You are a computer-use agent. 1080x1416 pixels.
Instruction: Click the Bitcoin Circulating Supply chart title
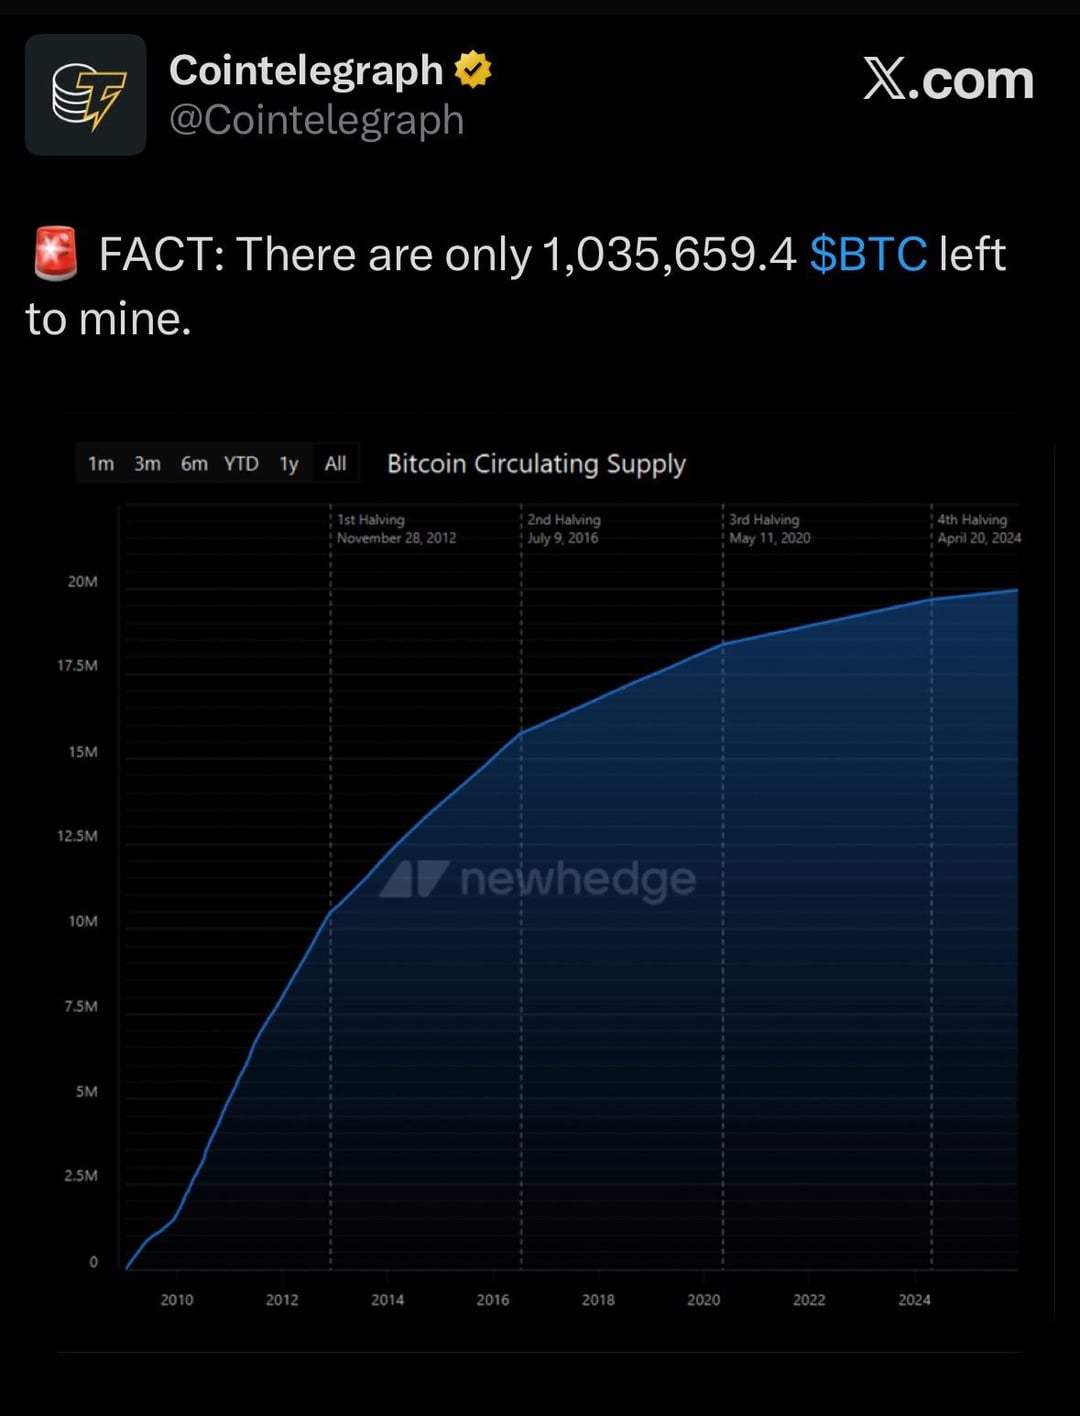tap(536, 464)
